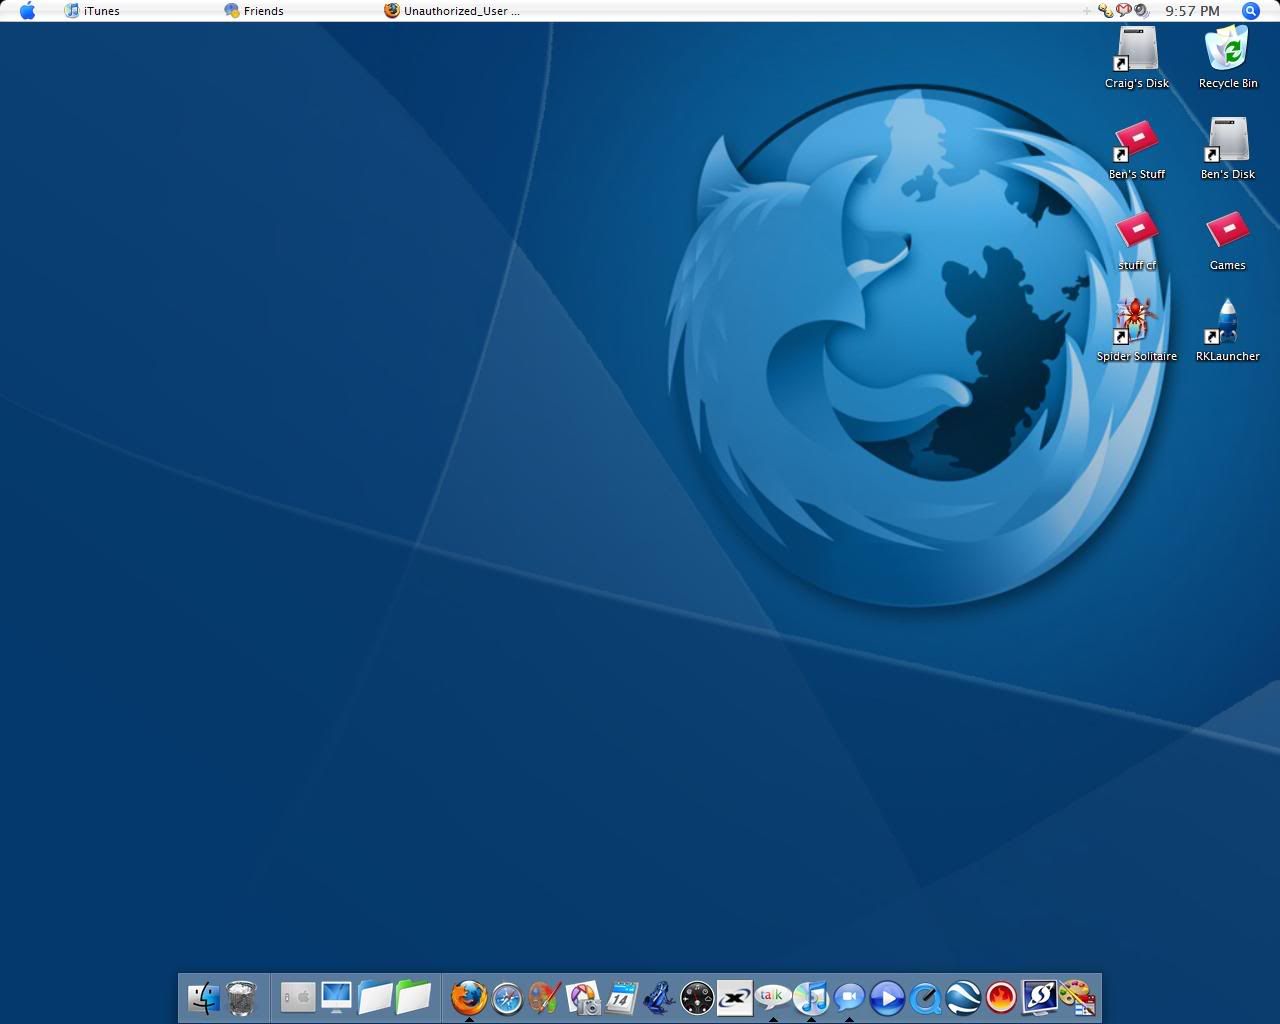Image resolution: width=1280 pixels, height=1024 pixels.
Task: Open the iCal calendar dock icon
Action: 621,997
